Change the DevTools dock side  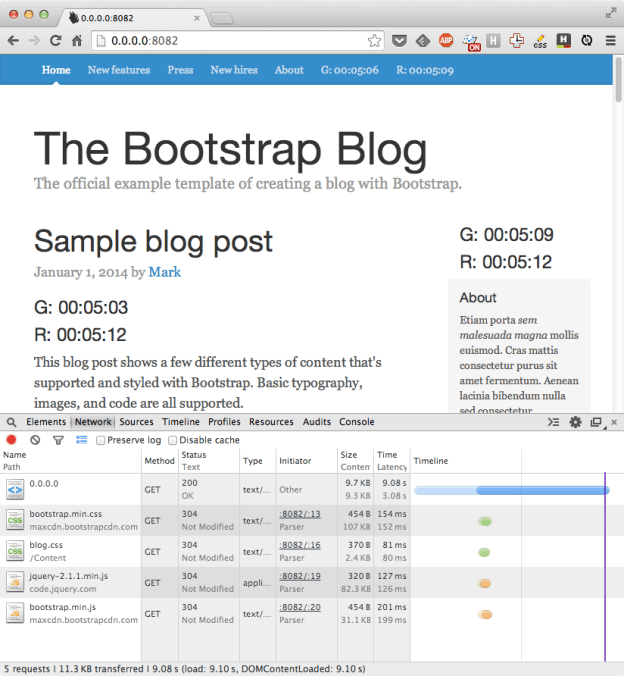[596, 422]
